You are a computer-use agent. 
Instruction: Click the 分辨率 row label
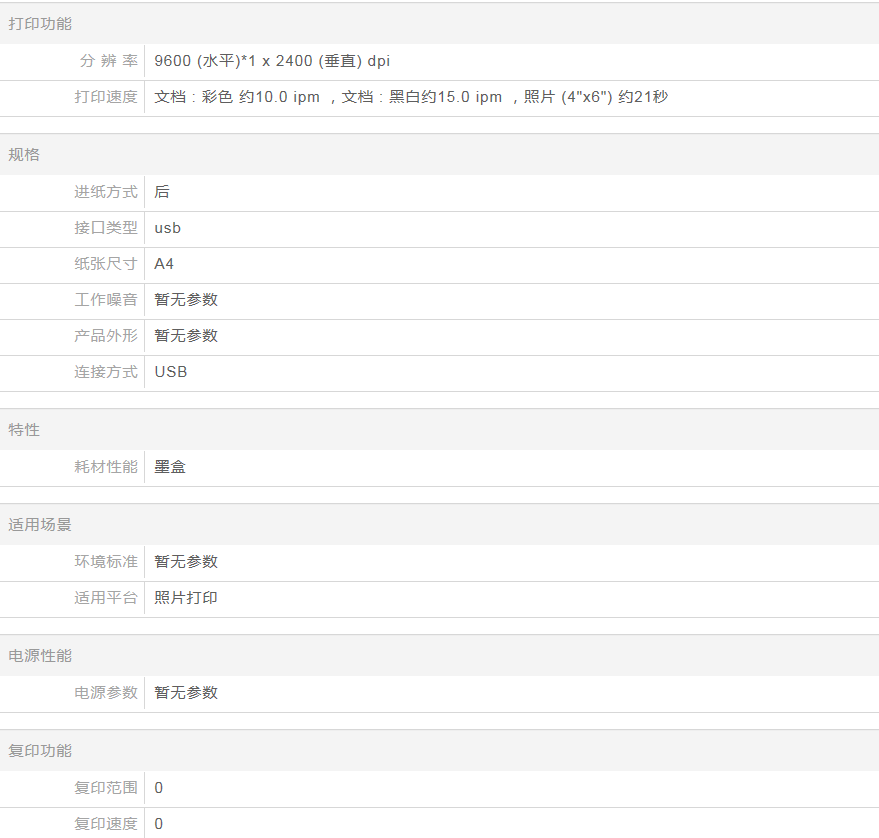coord(108,61)
